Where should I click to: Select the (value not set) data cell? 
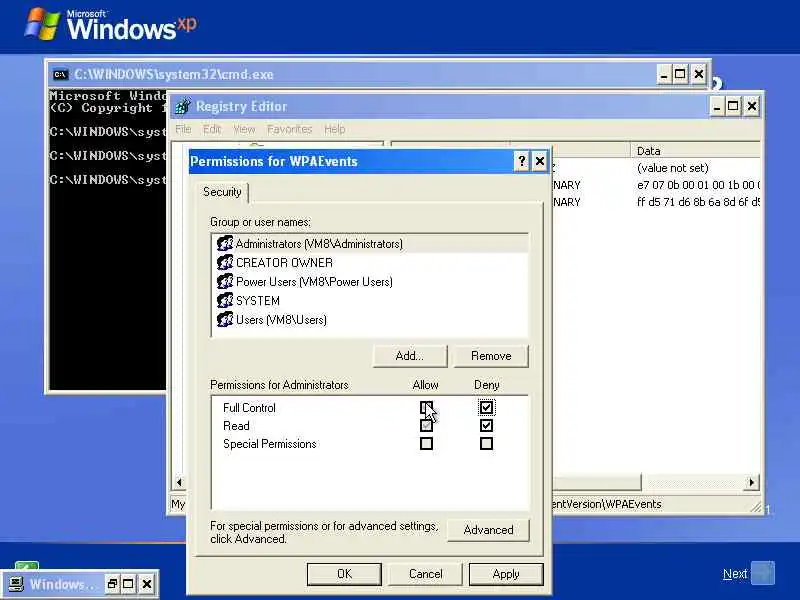click(x=672, y=168)
